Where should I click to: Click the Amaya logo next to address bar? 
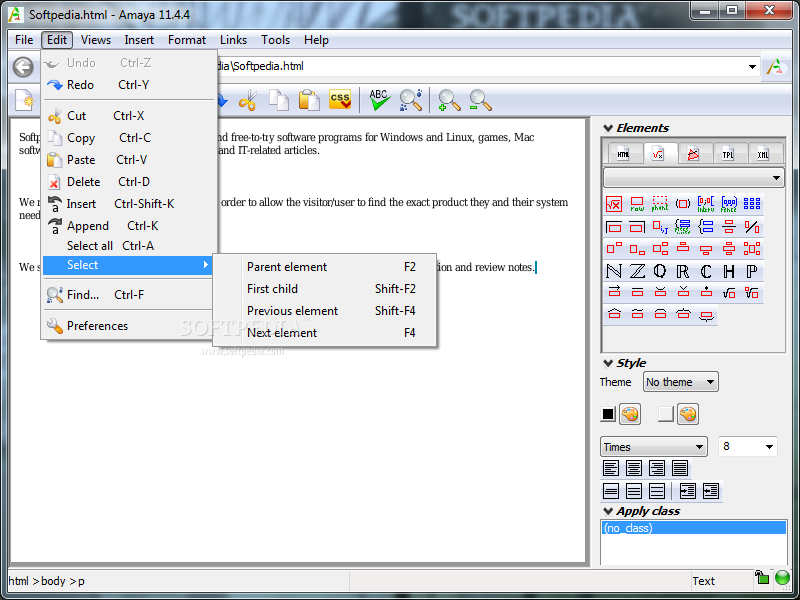(775, 67)
